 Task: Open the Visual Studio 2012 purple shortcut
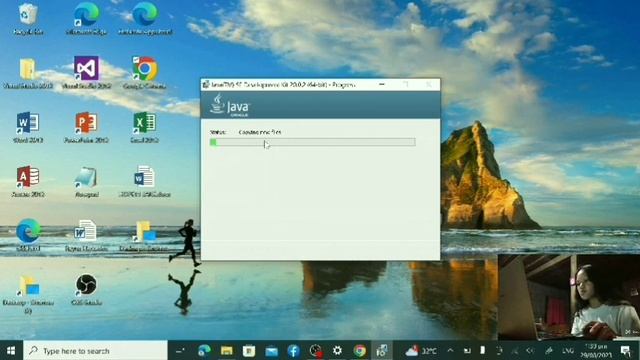point(86,72)
